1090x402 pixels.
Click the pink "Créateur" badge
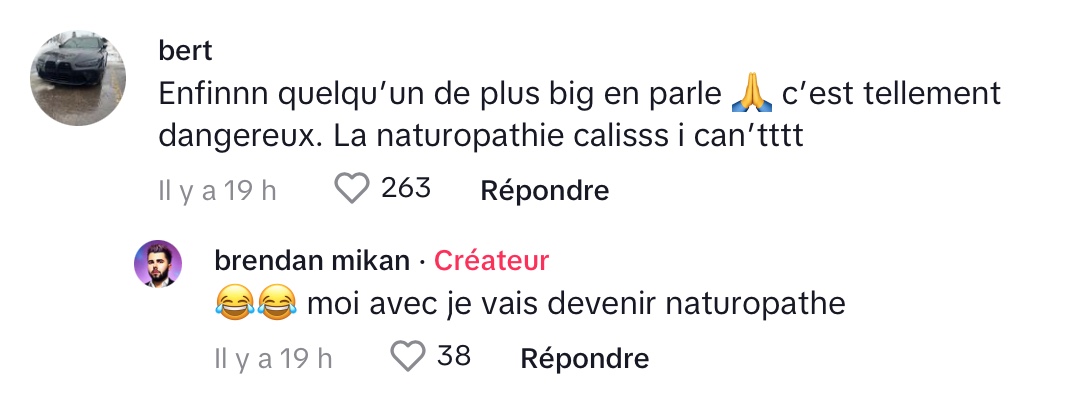[x=492, y=261]
